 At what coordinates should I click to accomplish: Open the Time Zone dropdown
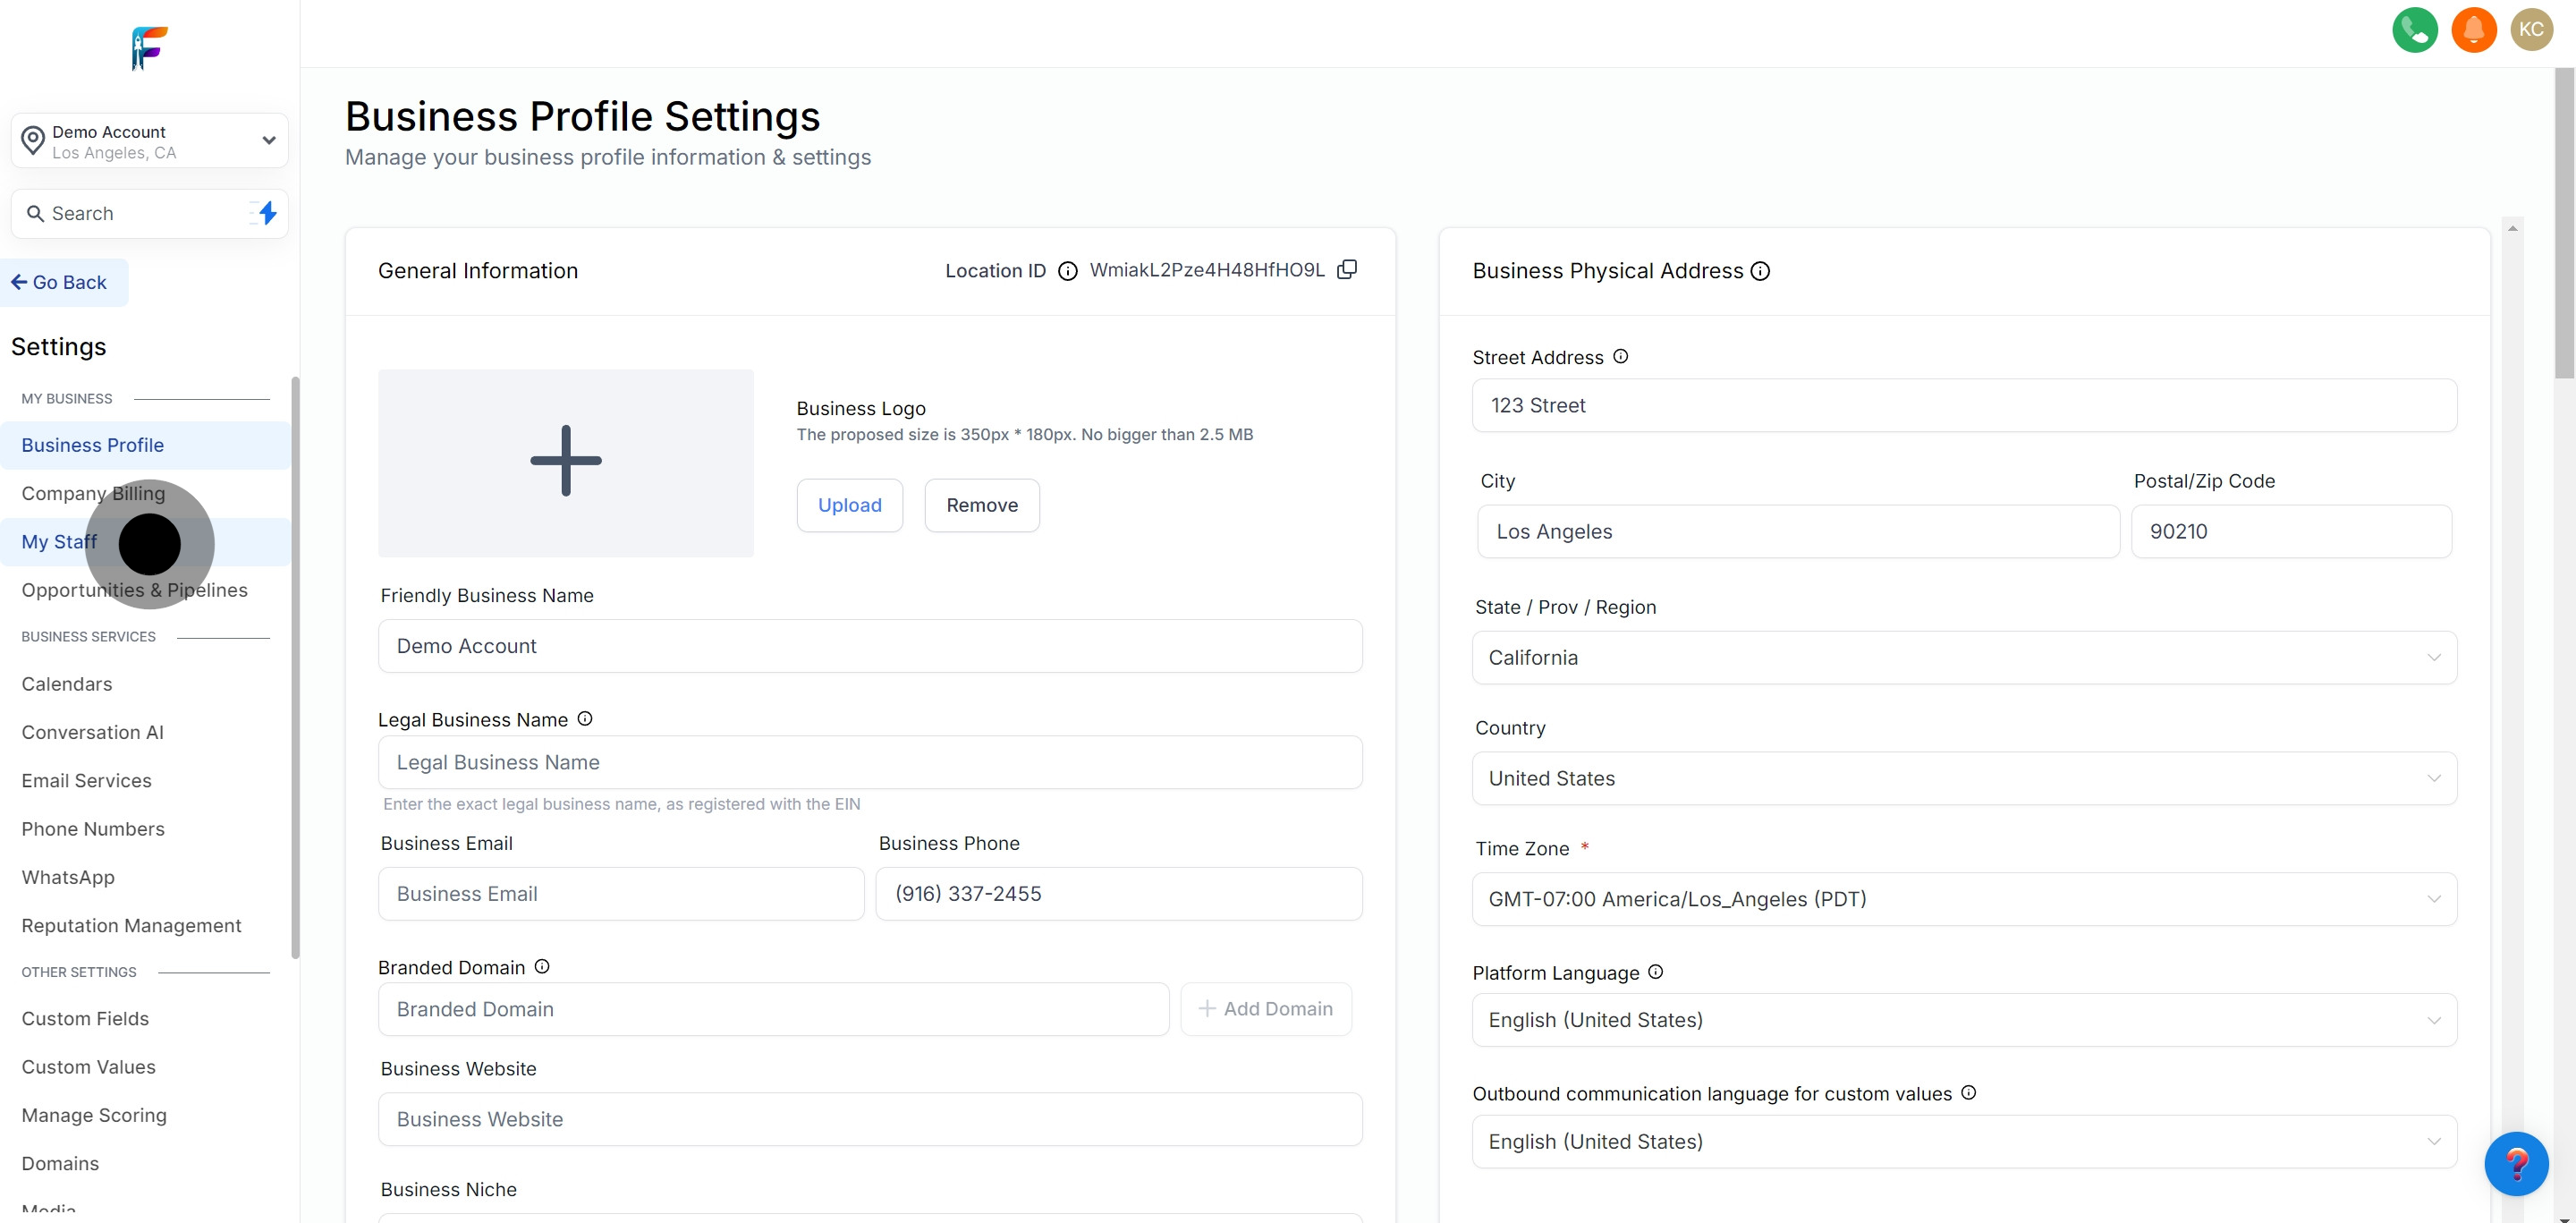click(1963, 899)
